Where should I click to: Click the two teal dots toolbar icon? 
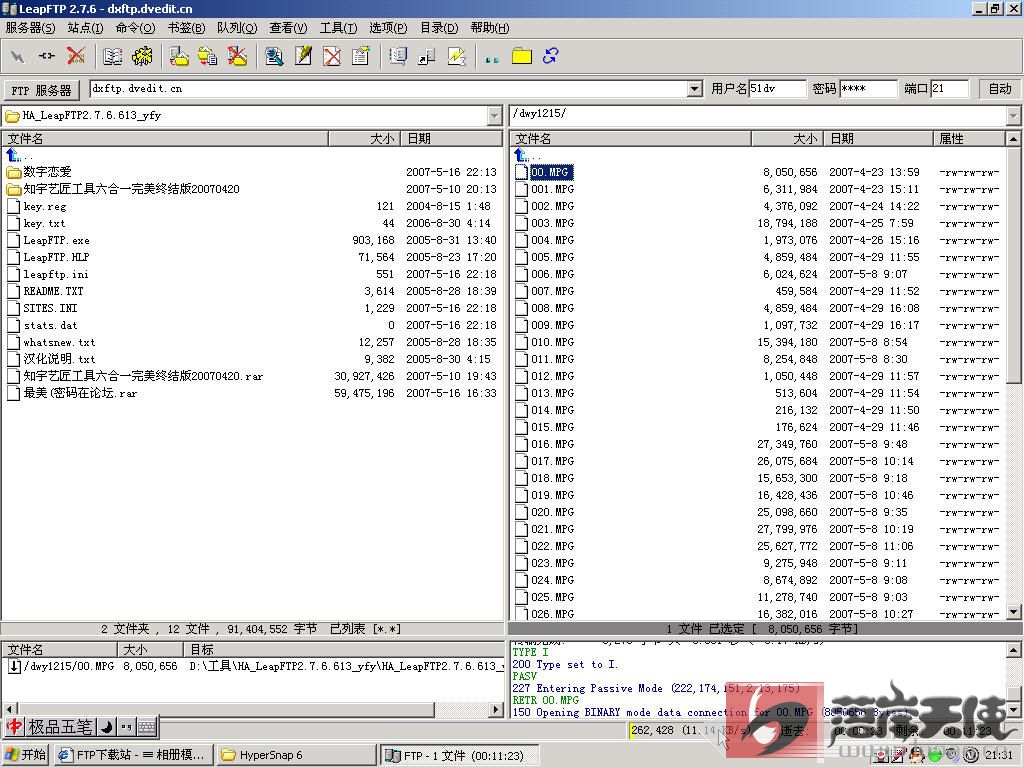click(x=492, y=58)
